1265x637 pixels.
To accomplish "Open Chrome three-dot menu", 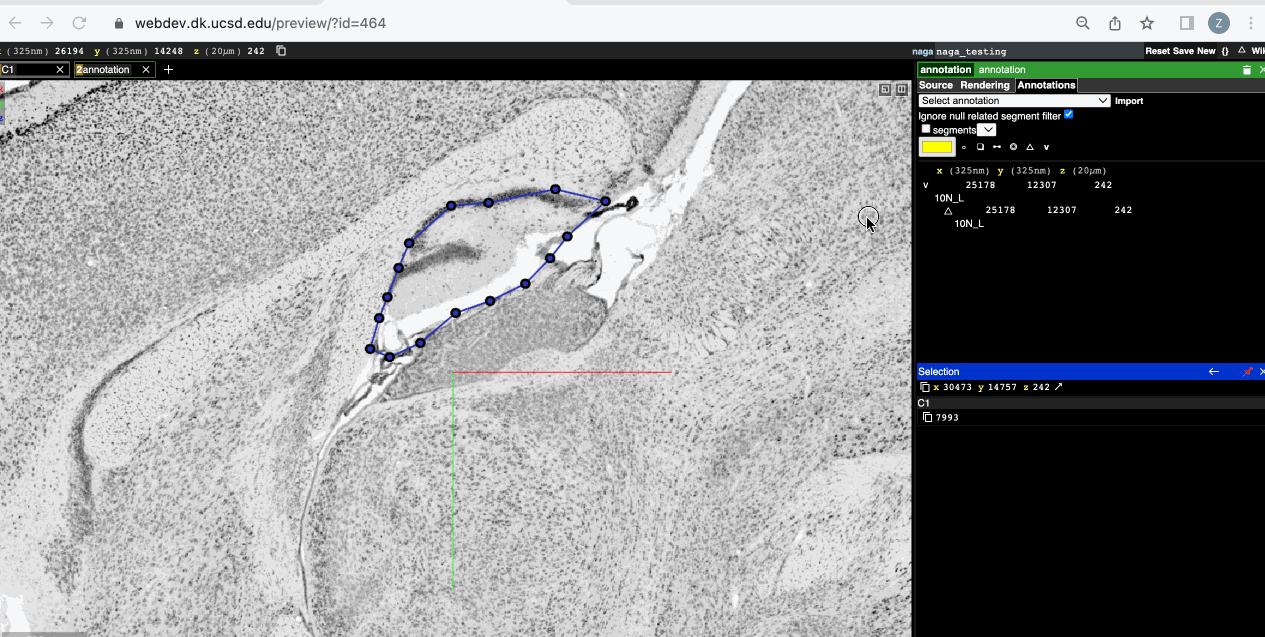I will [x=1251, y=23].
